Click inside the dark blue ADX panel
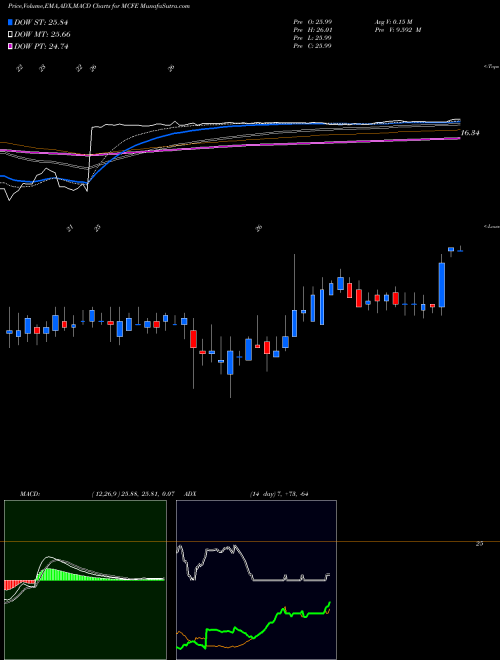500x660 pixels. pyautogui.click(x=256, y=580)
